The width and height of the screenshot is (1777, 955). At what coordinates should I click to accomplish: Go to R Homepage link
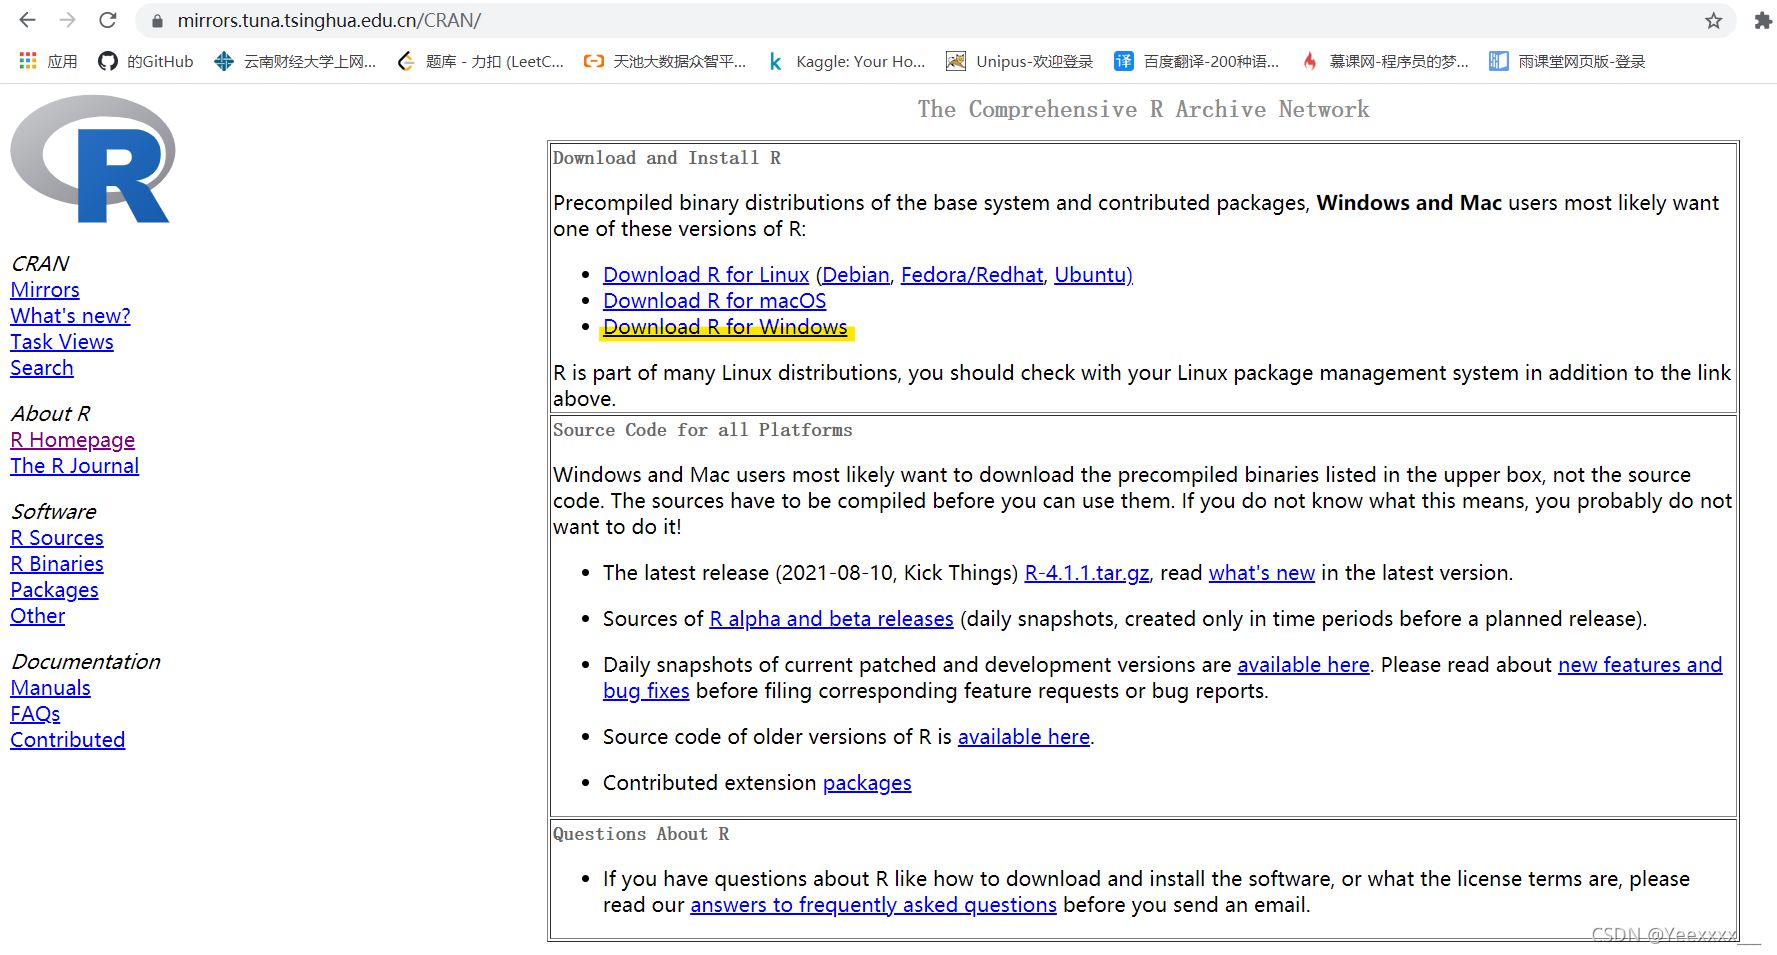[x=72, y=440]
